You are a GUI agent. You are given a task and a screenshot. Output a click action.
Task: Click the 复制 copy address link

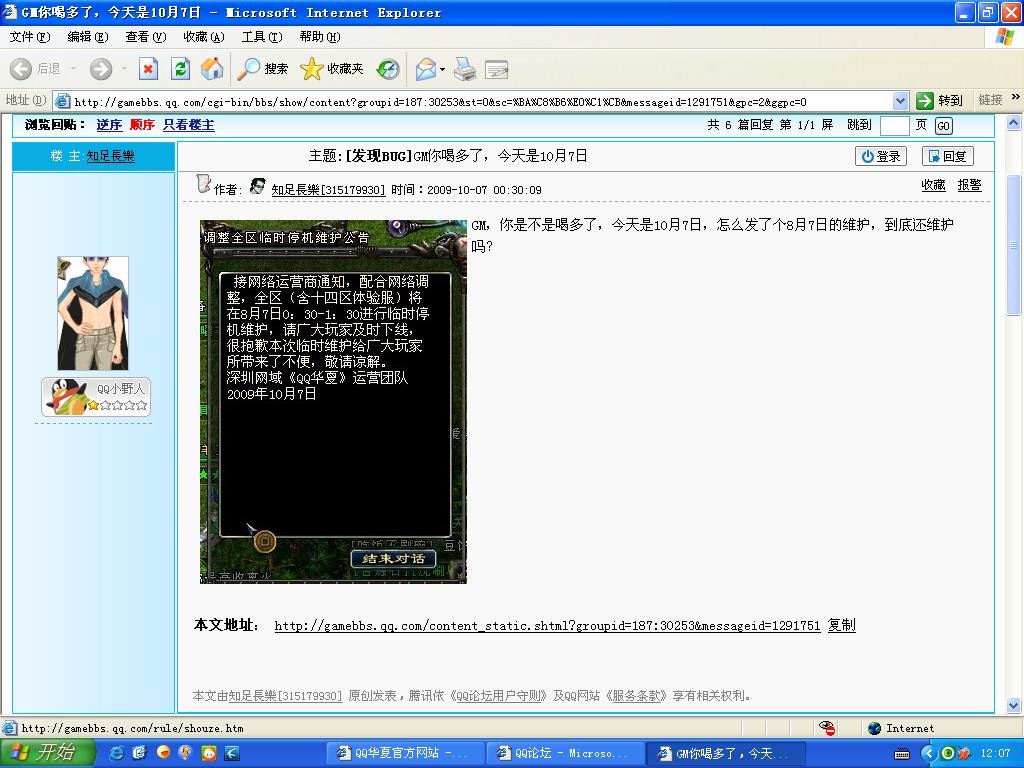pyautogui.click(x=842, y=625)
